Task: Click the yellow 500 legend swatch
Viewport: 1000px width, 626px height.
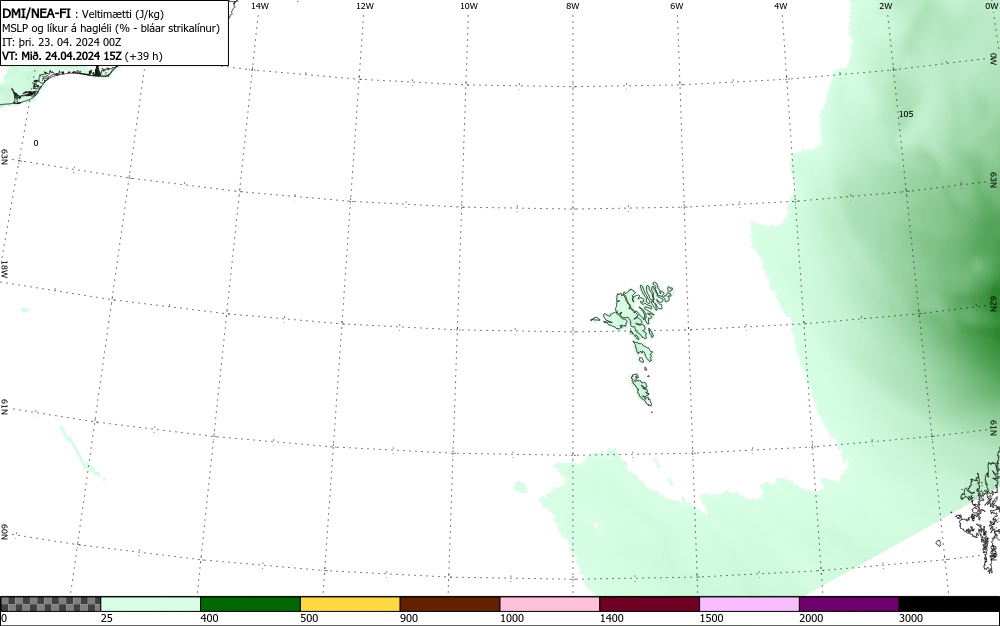Action: tap(350, 604)
